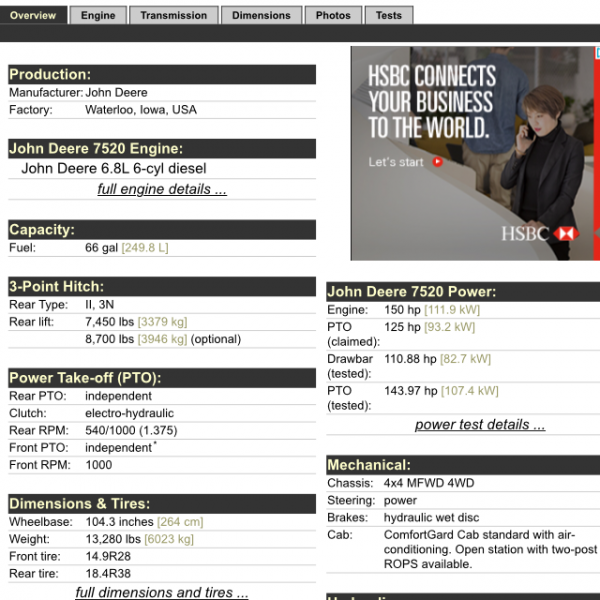Click the HSBC advertisement banner image
This screenshot has height=600, width=600.
click(x=475, y=153)
